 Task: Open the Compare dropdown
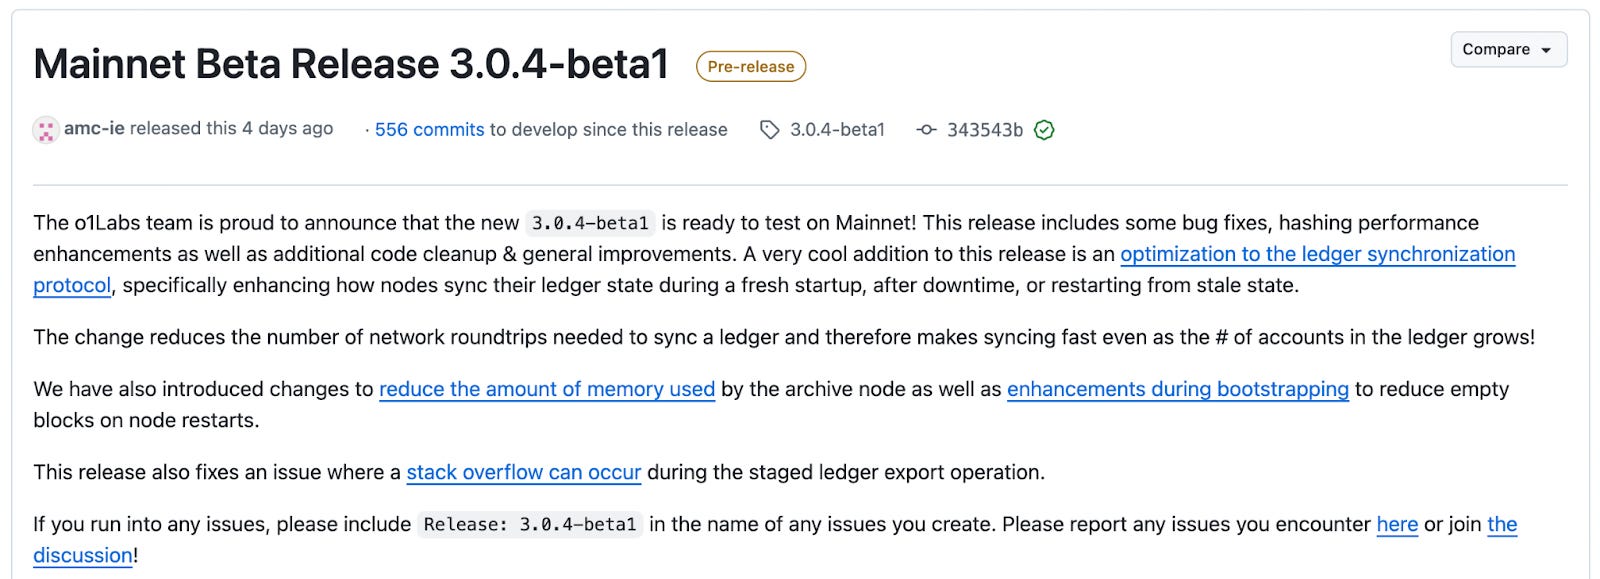[1508, 49]
